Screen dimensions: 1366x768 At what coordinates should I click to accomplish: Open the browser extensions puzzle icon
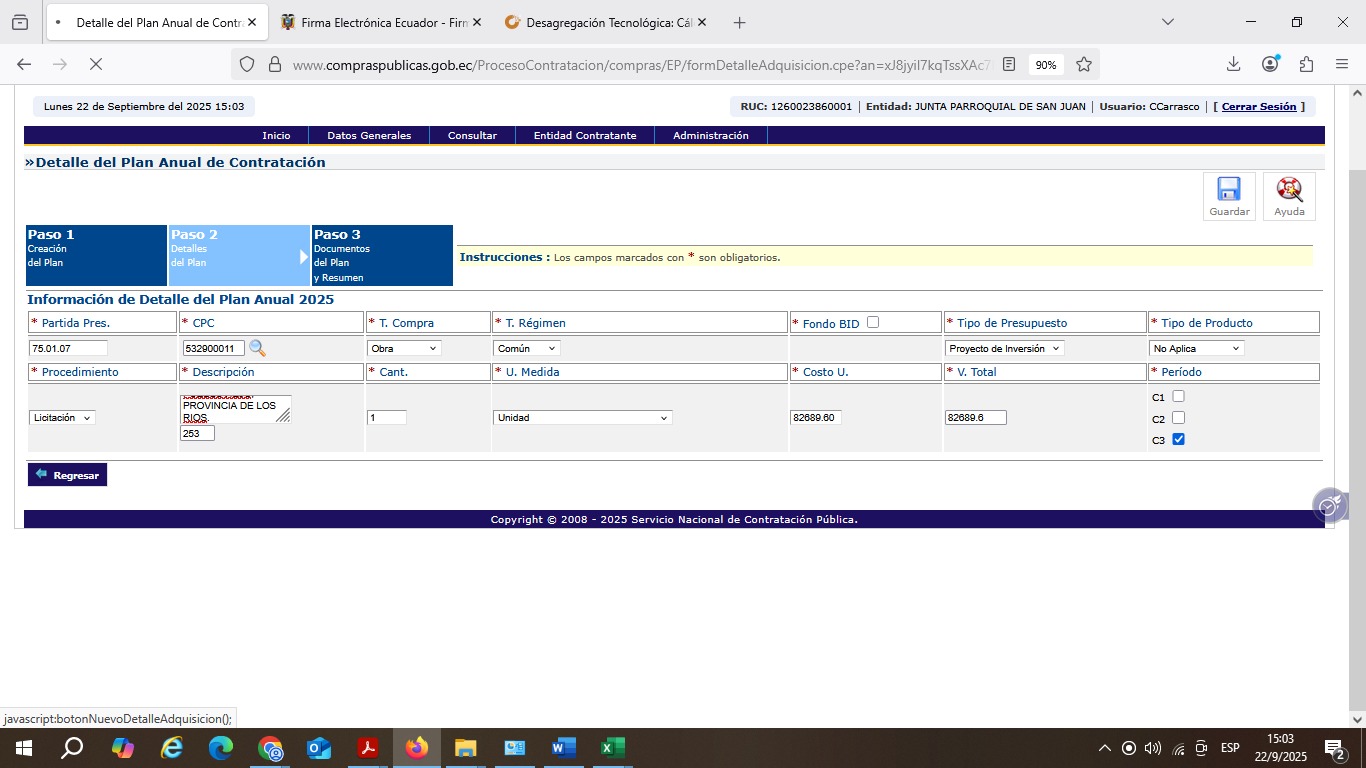pos(1306,64)
